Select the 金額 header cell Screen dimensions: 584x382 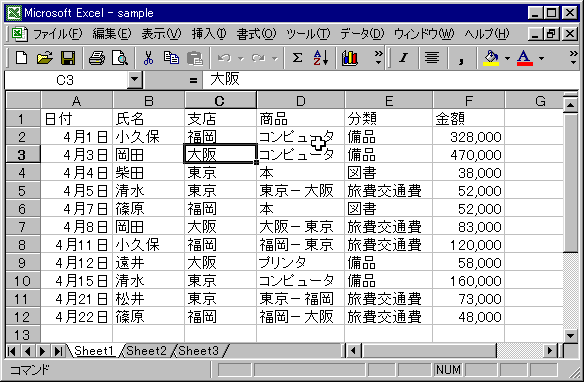coord(469,119)
